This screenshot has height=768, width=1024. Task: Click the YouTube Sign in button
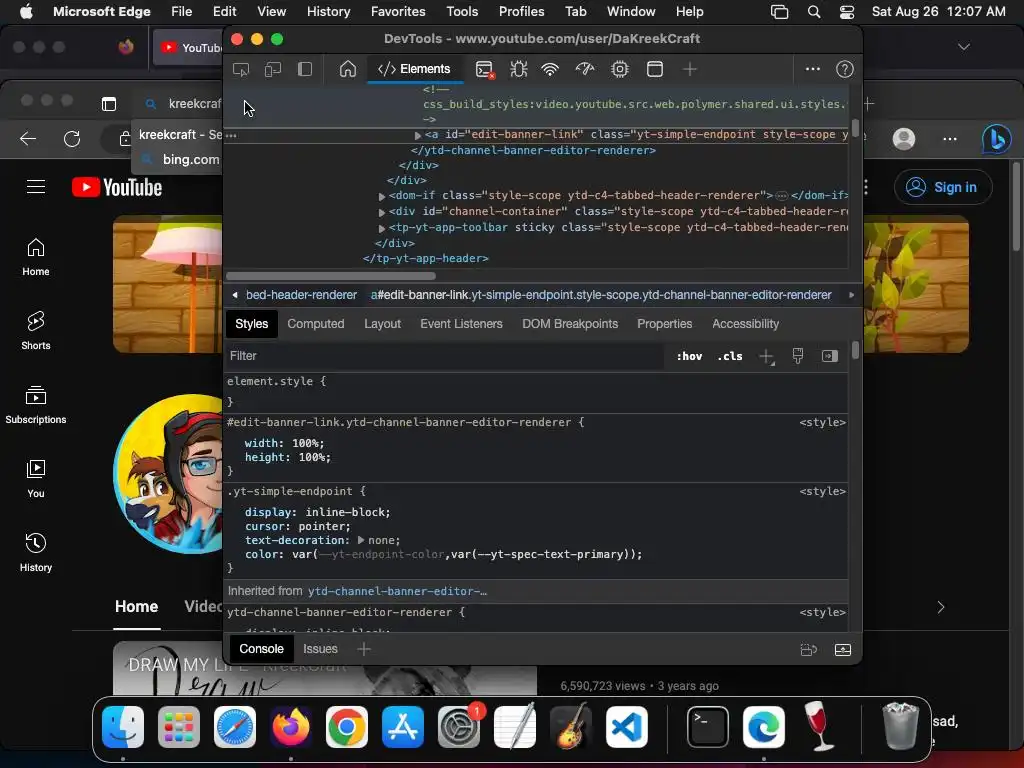[x=942, y=187]
